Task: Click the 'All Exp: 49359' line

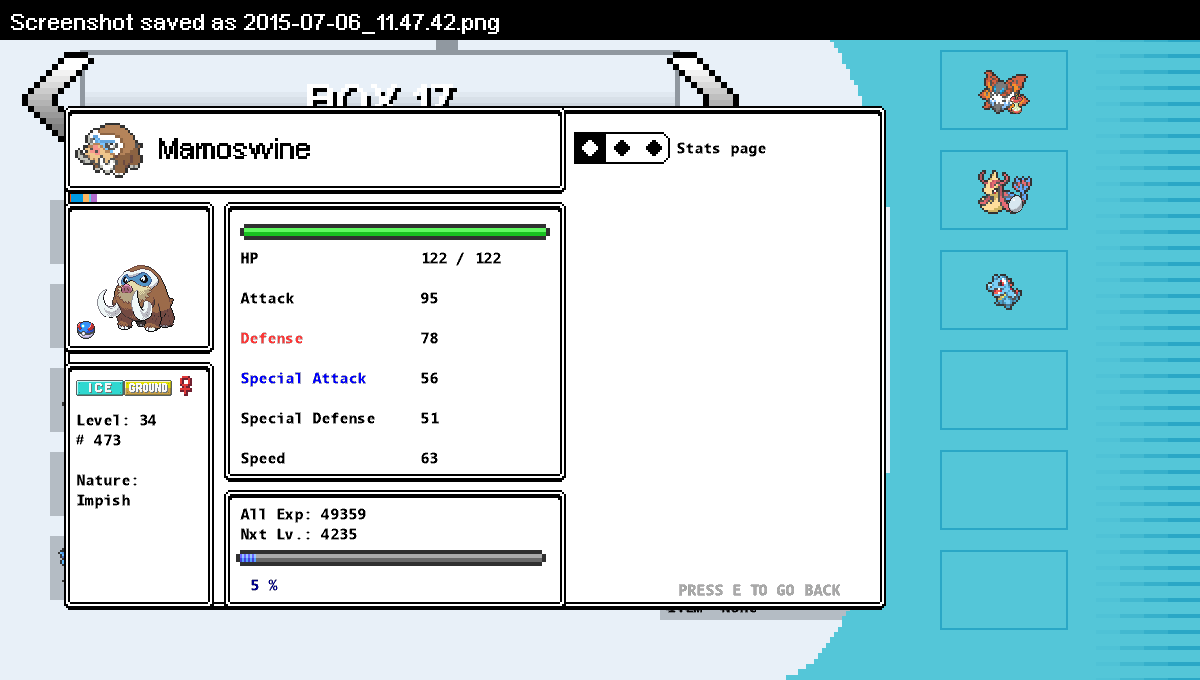Action: [303, 514]
